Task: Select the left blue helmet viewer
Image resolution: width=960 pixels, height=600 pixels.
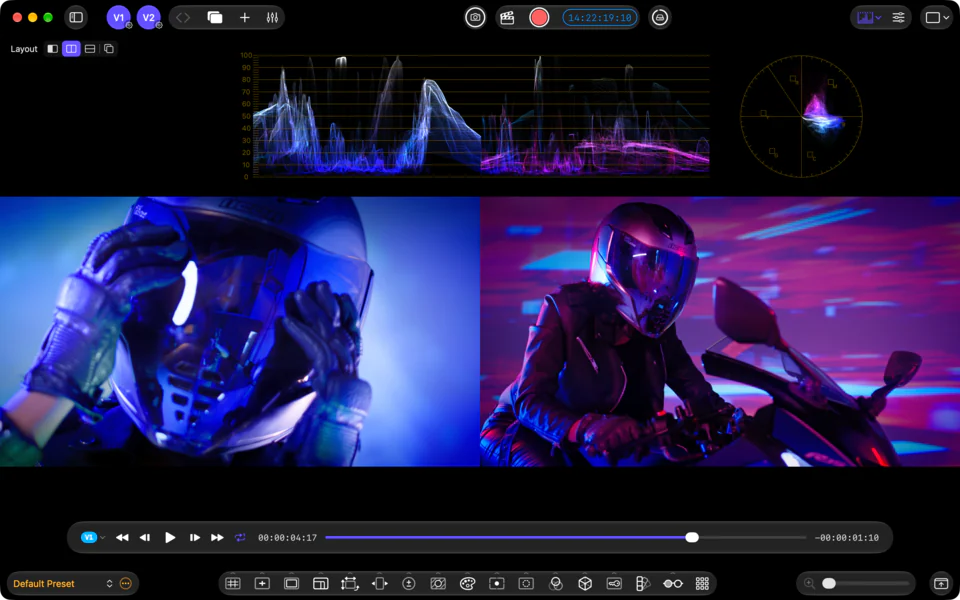Action: pyautogui.click(x=239, y=331)
